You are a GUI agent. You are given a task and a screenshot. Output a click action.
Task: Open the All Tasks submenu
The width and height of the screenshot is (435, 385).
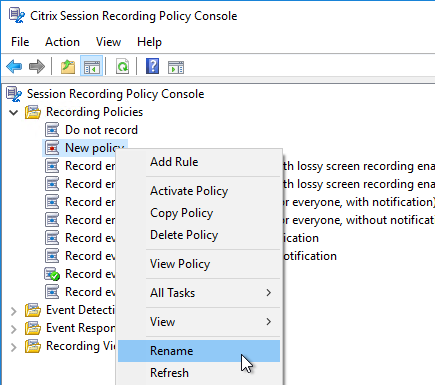(199, 293)
